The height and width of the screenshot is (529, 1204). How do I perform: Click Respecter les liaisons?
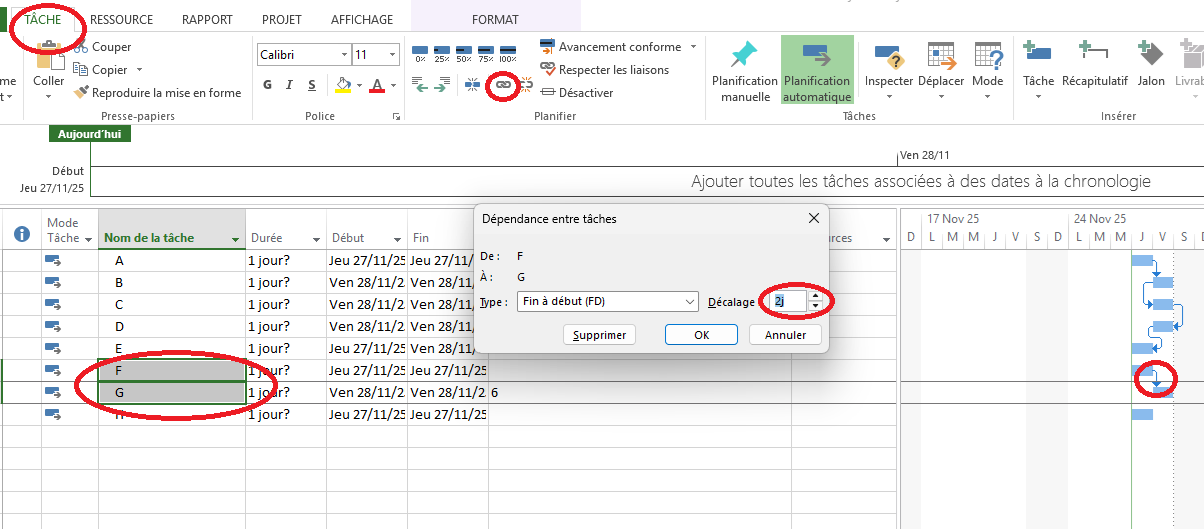point(604,70)
